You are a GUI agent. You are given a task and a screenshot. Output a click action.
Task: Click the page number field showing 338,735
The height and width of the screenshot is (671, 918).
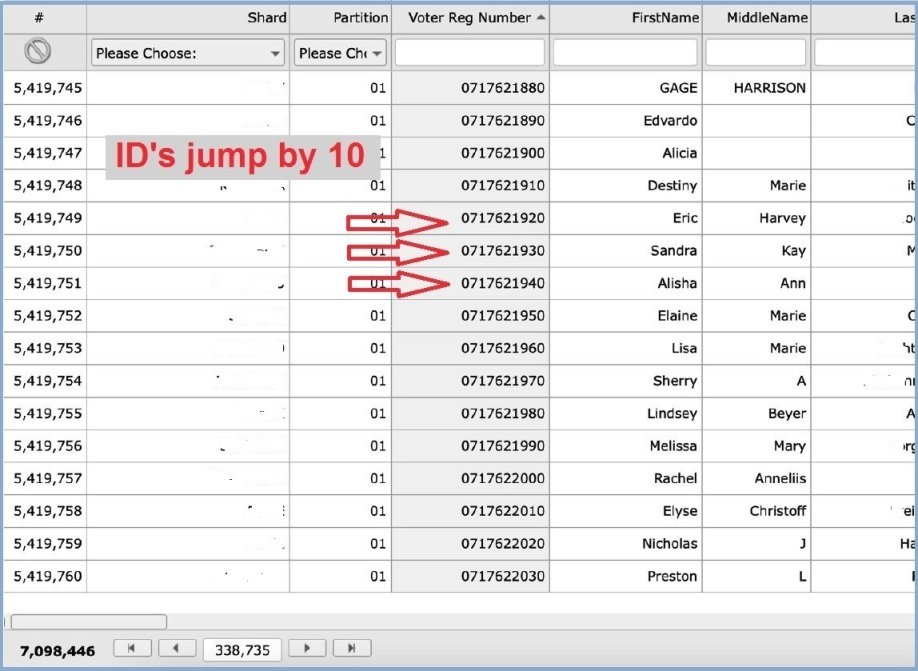tap(242, 650)
